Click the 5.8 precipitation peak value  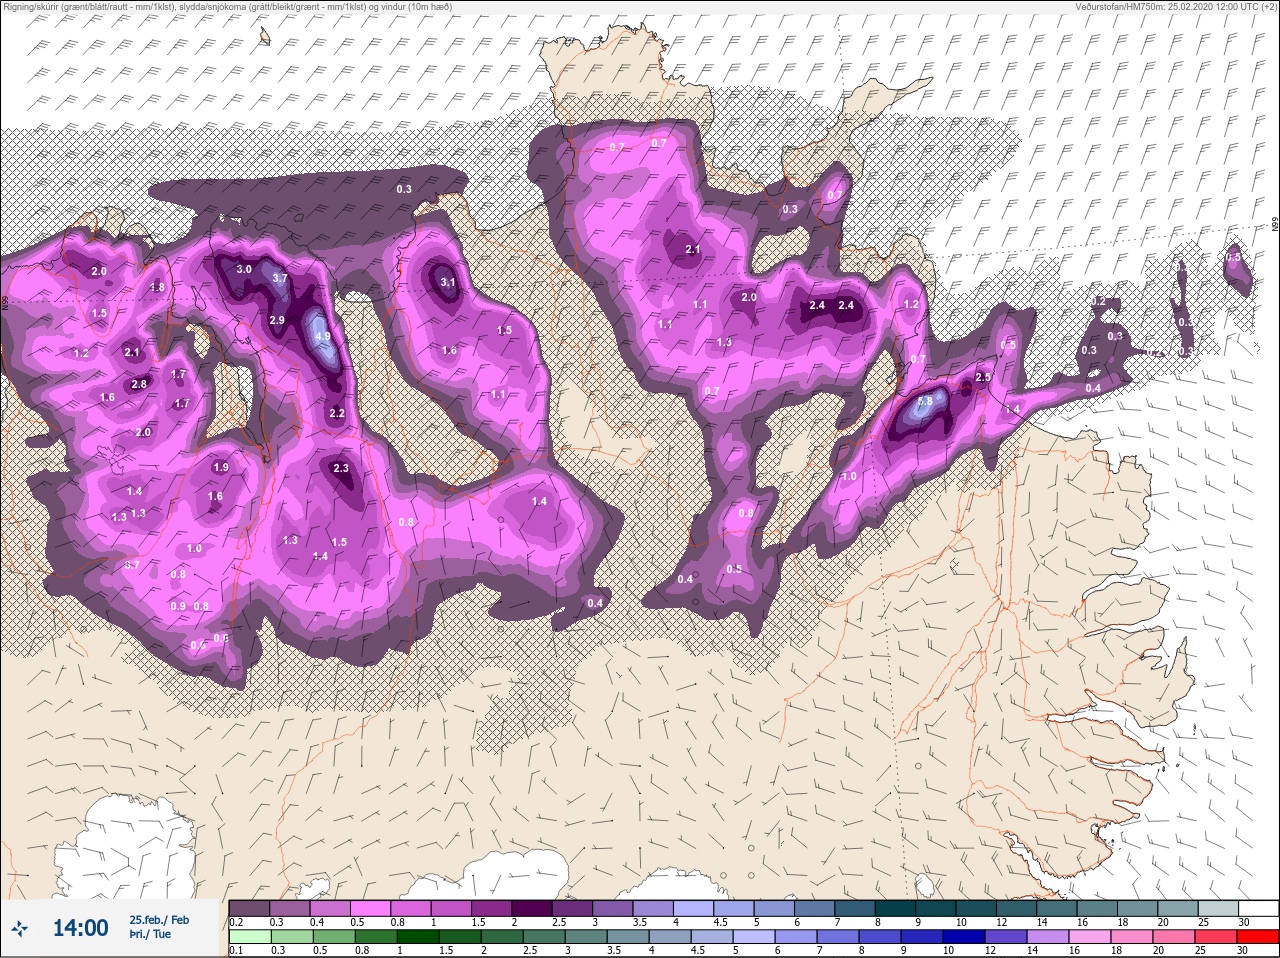925,401
